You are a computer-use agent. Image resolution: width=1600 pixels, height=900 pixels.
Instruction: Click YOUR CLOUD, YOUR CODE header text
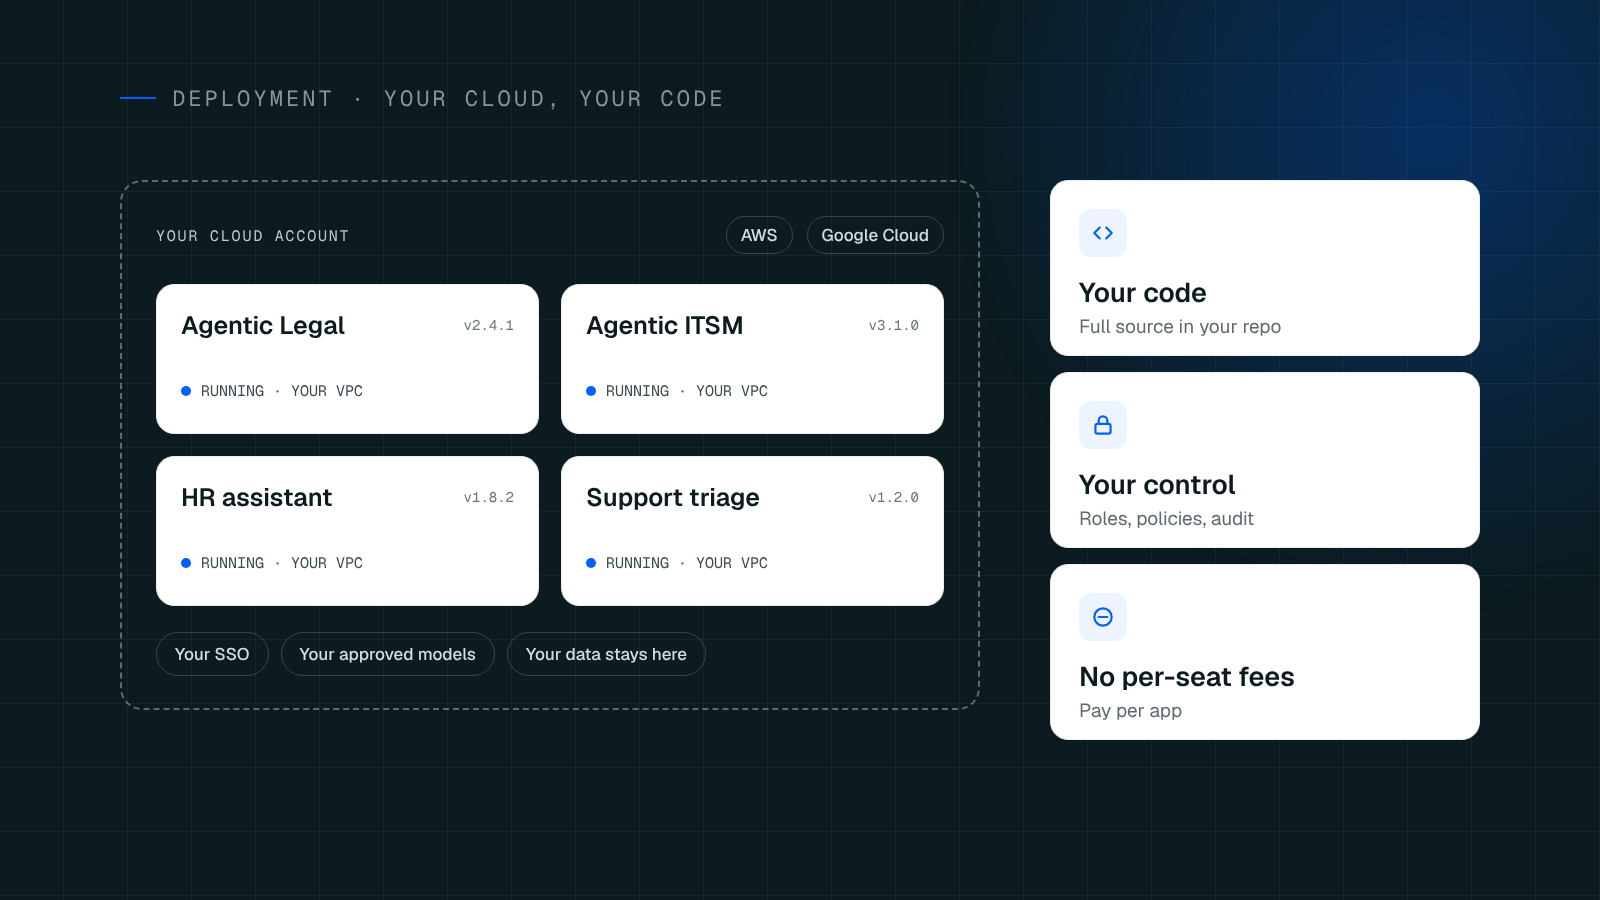[x=554, y=99]
